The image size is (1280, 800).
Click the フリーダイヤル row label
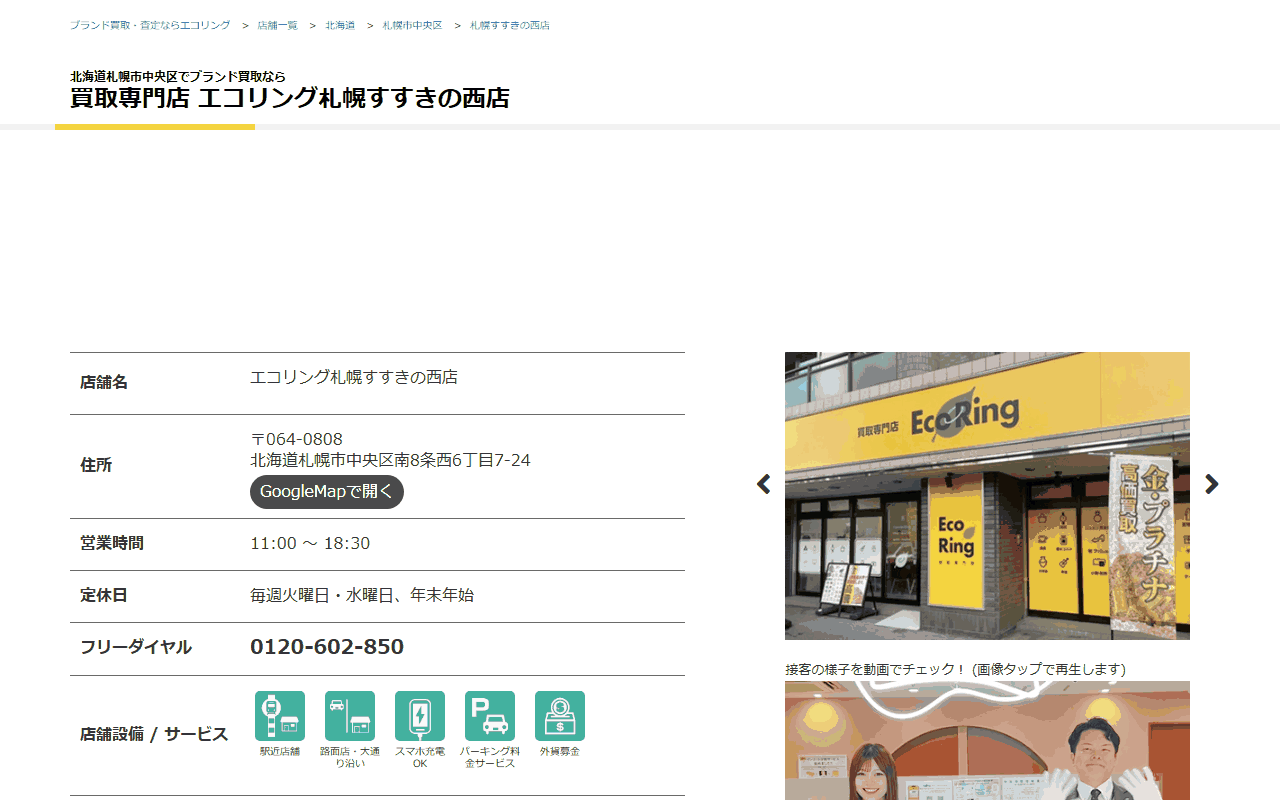pos(136,647)
